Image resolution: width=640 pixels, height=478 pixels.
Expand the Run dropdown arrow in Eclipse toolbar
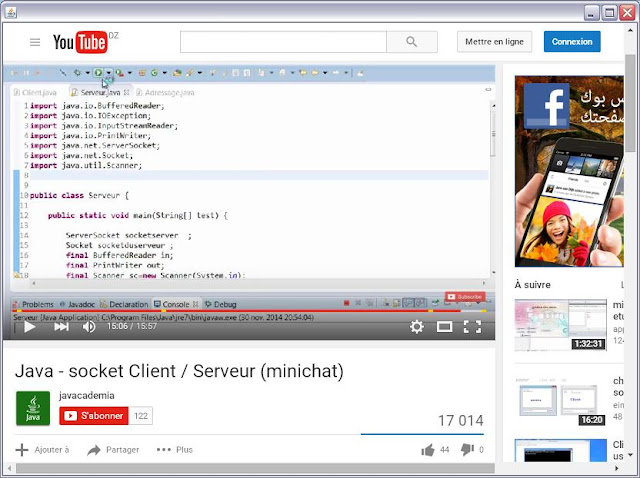pyautogui.click(x=109, y=73)
